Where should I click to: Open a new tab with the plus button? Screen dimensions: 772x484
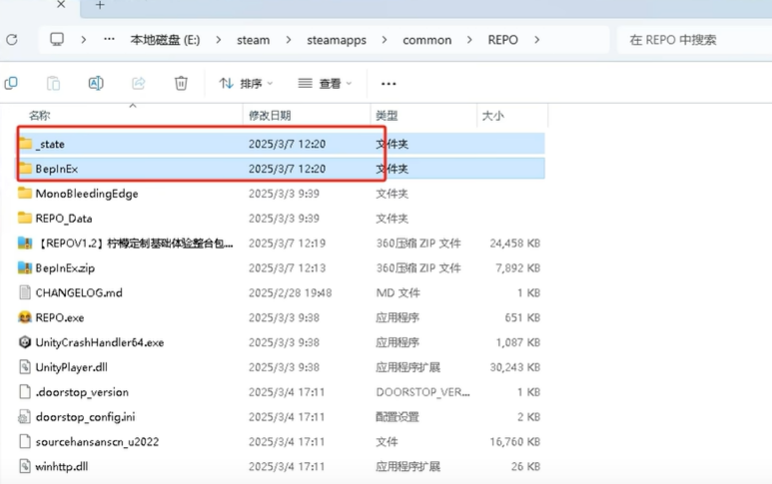(99, 6)
